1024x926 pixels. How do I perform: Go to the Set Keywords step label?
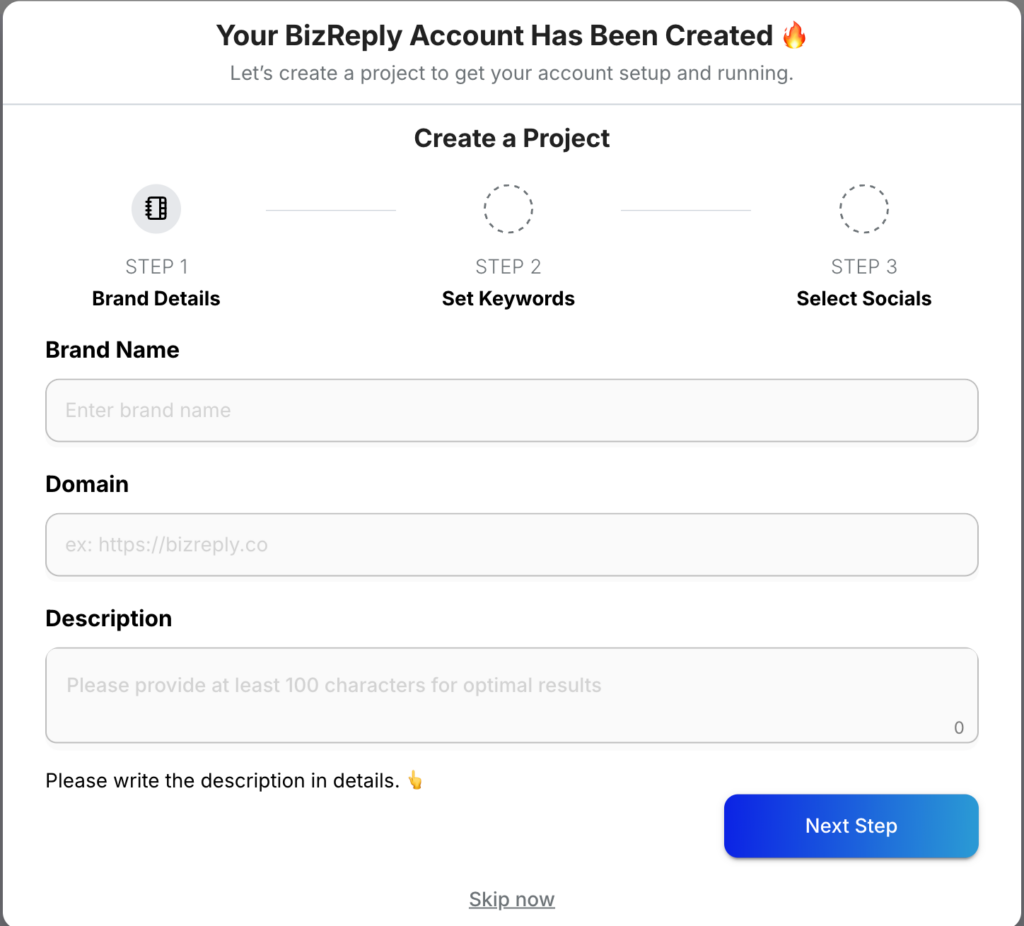[x=508, y=298]
